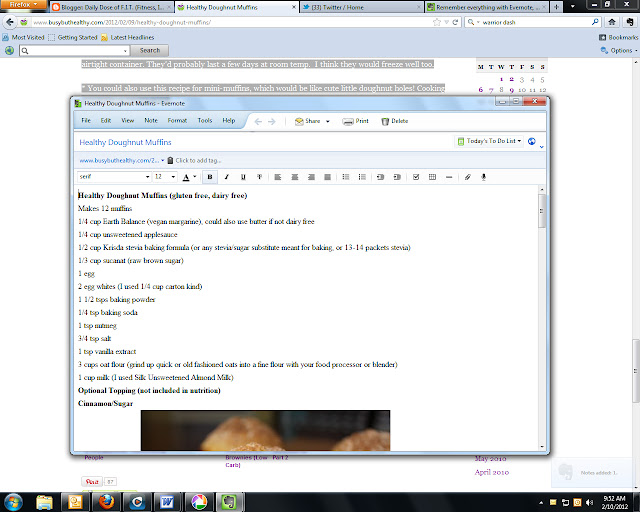Go to Firefox home page icon

[x=611, y=22]
